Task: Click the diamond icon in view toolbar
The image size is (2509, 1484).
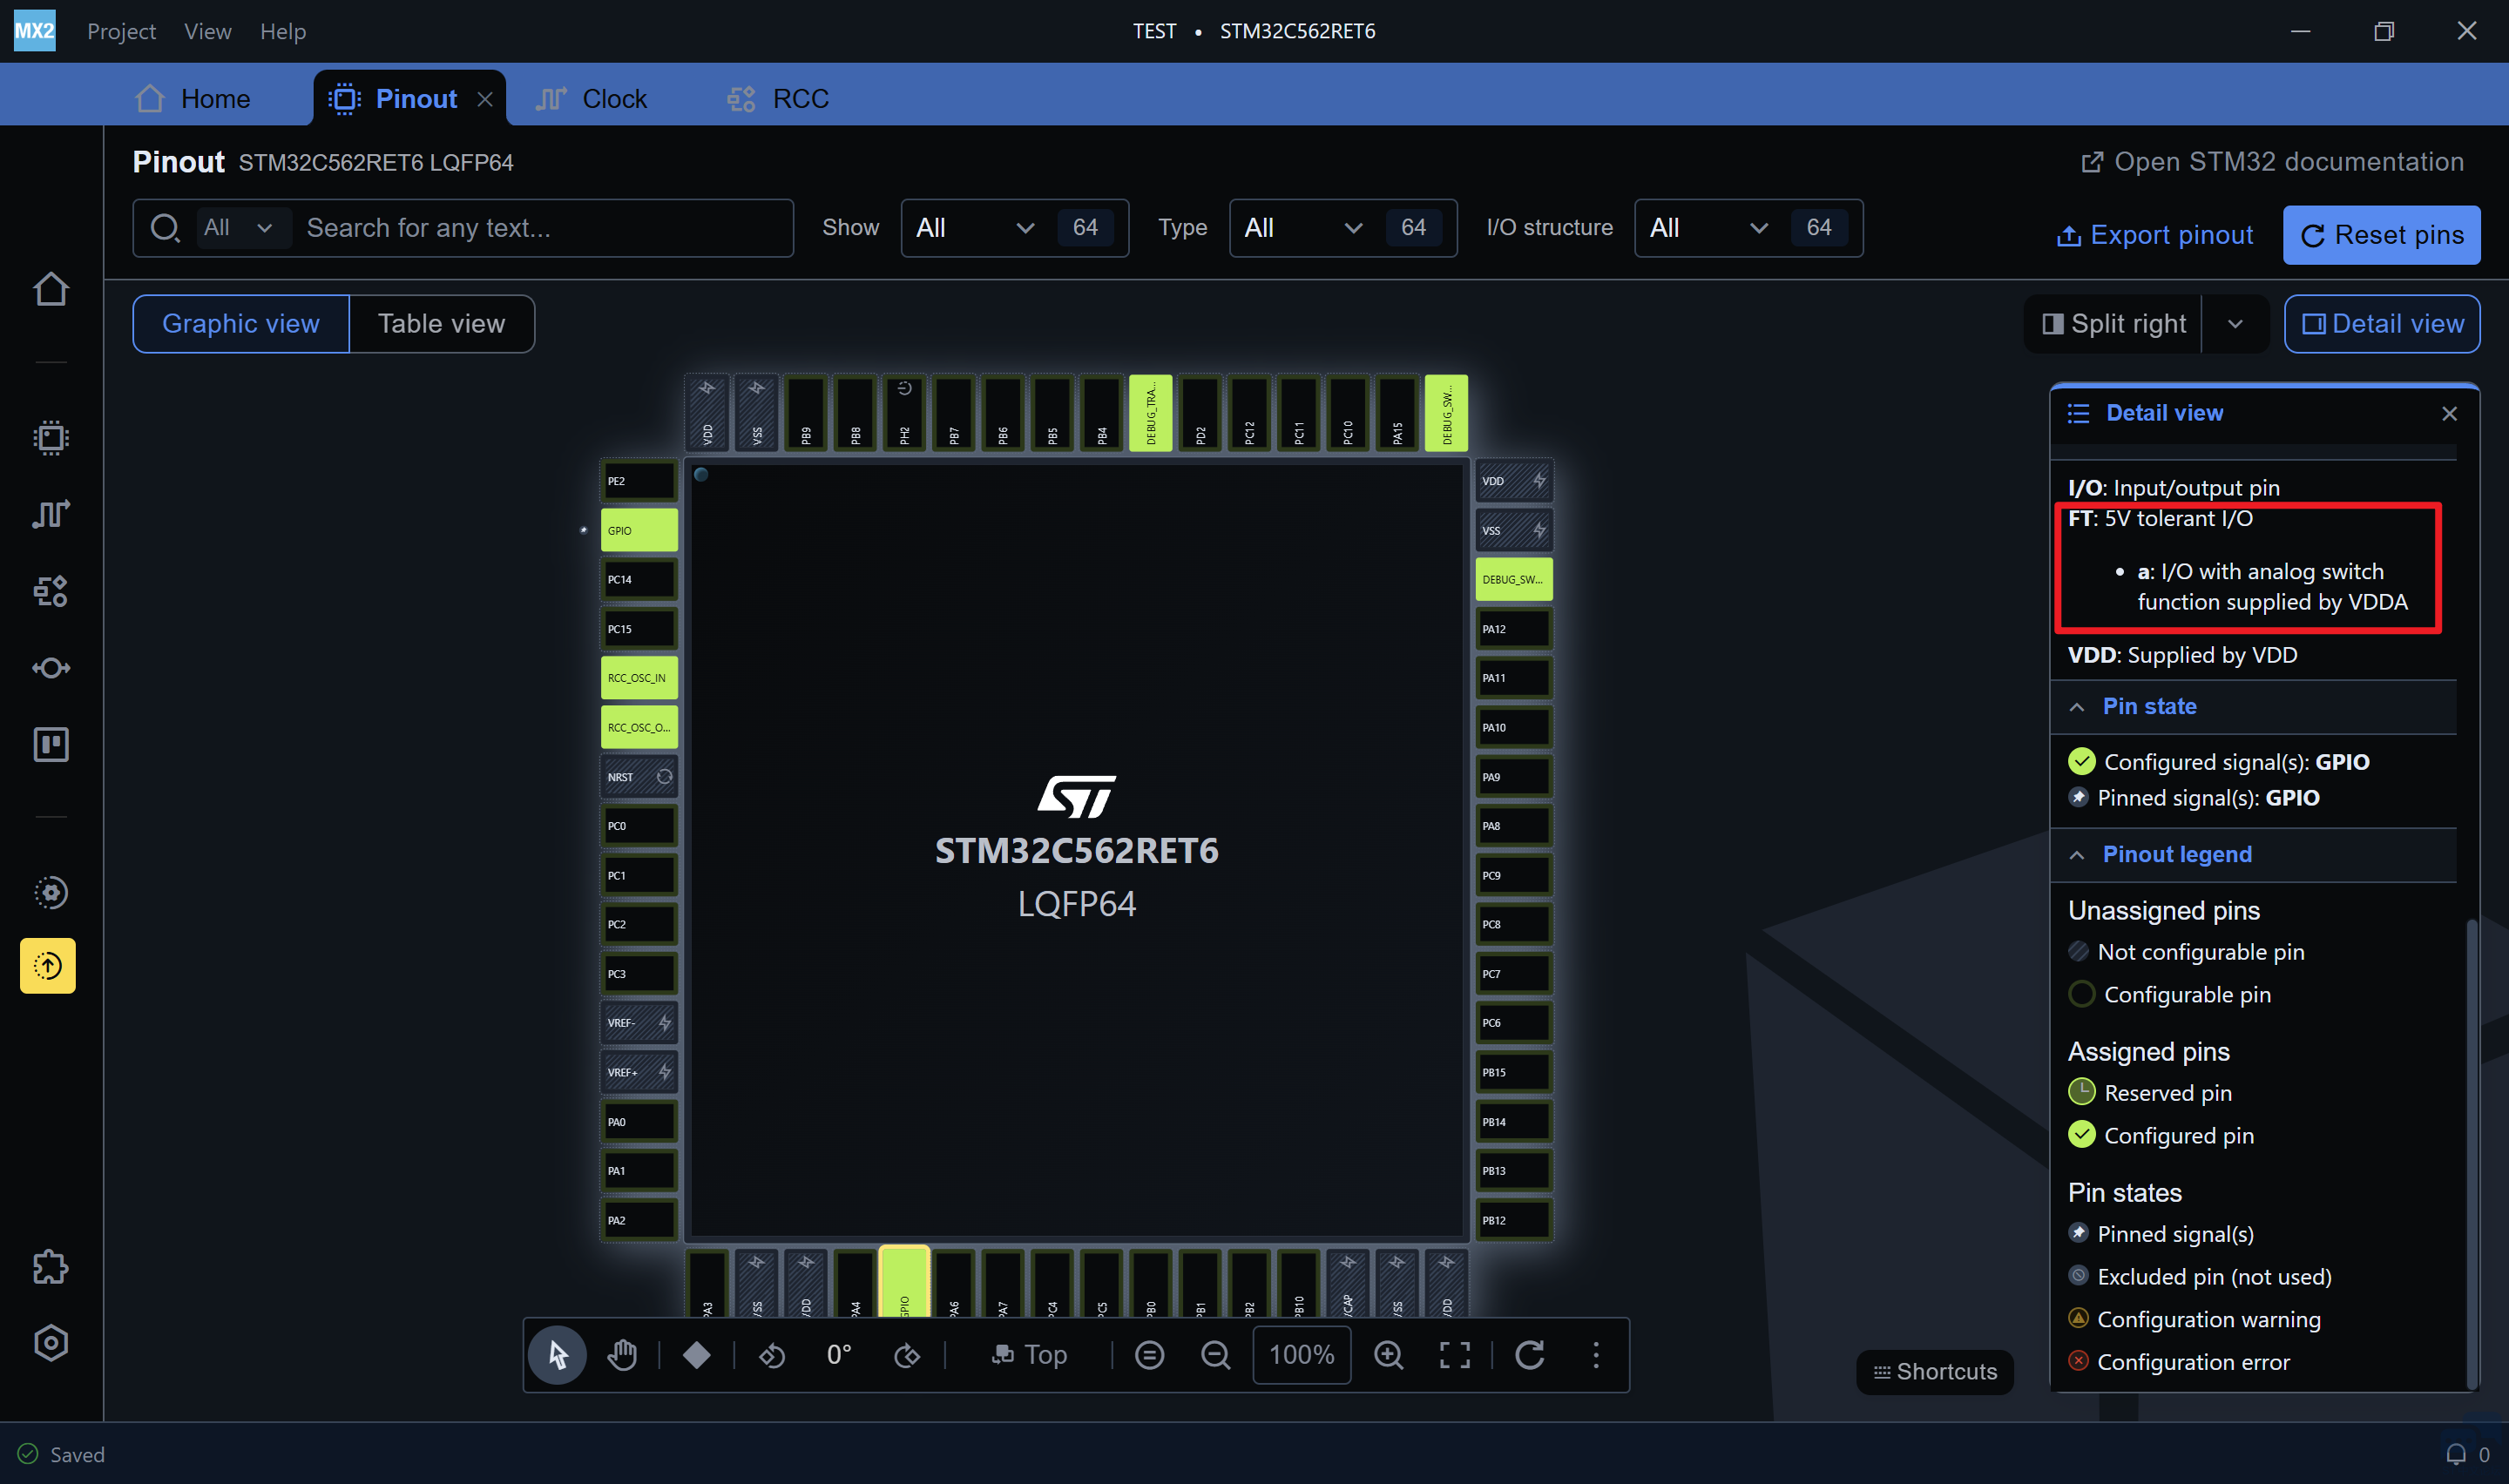Action: [x=697, y=1355]
